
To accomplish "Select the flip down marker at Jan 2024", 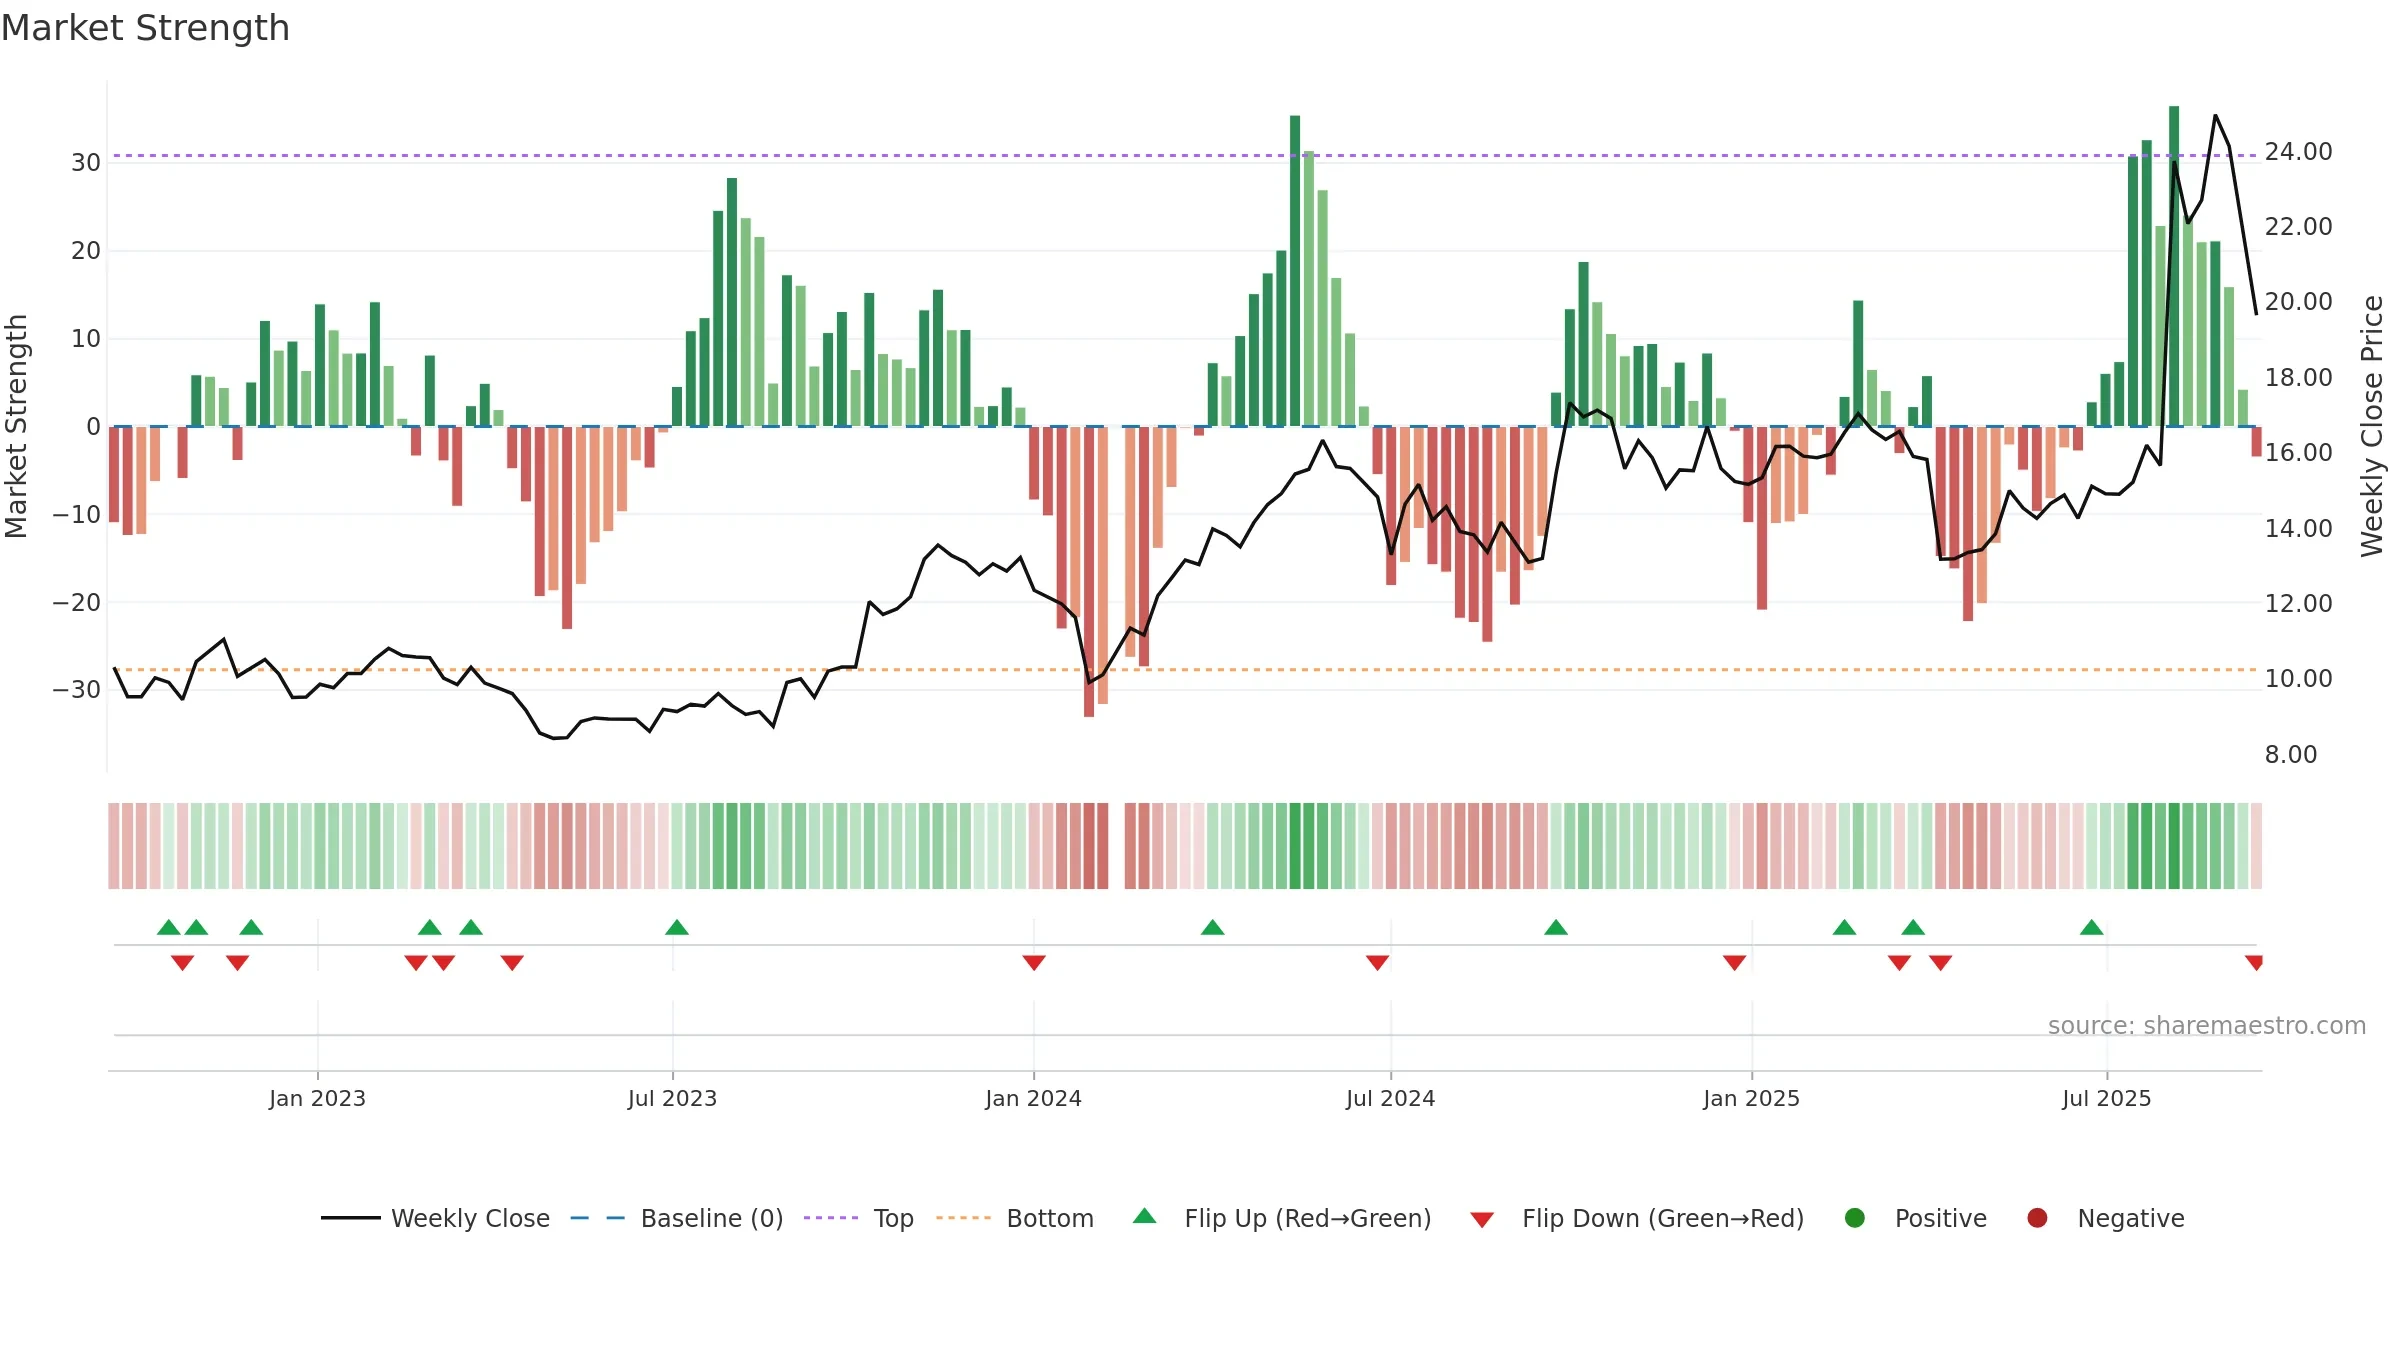I will [1034, 962].
